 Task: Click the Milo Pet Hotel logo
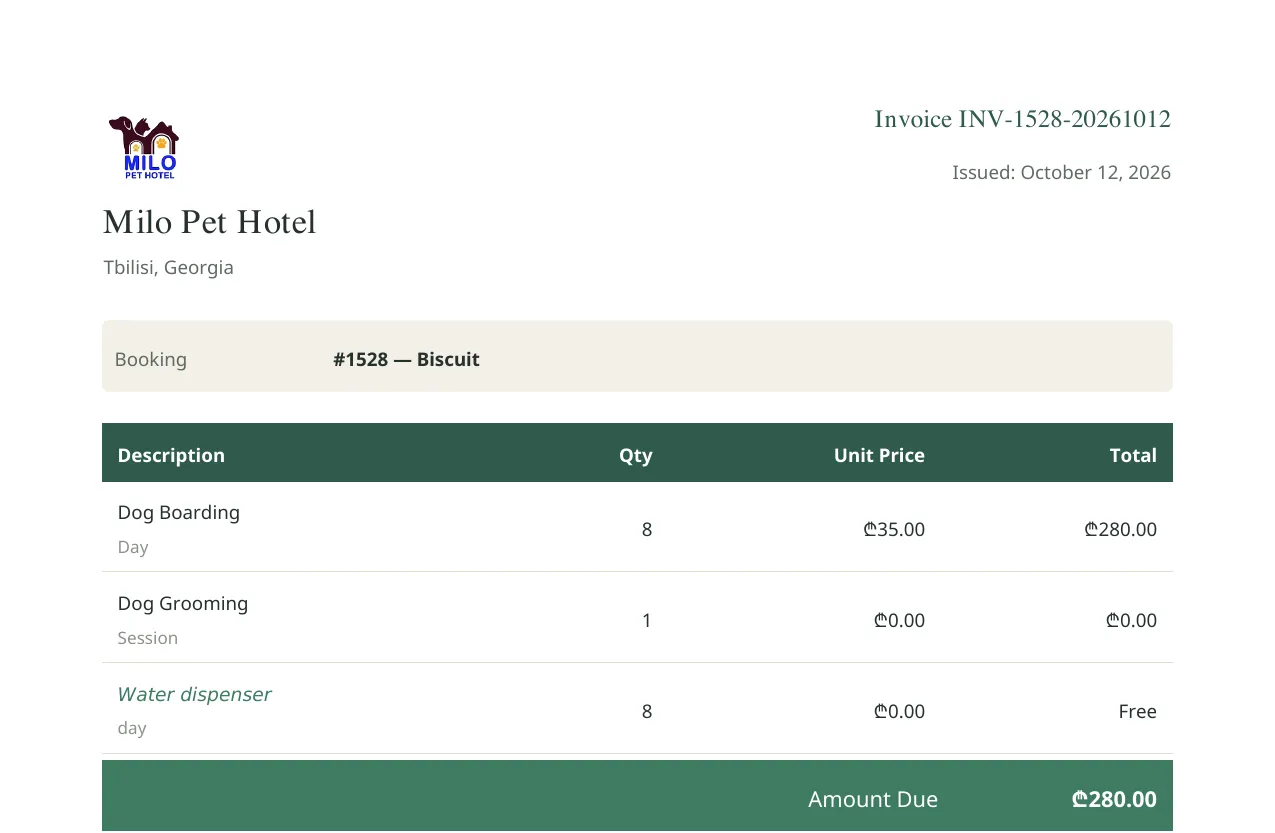point(143,148)
